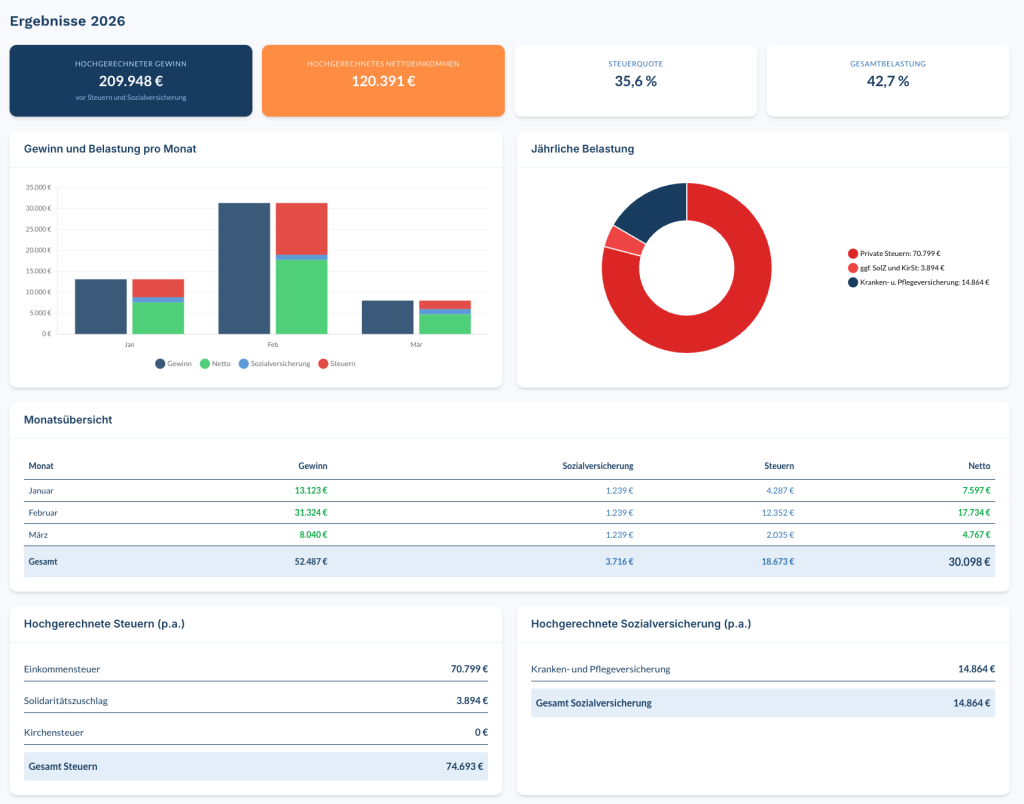The width and height of the screenshot is (1024, 804).
Task: Toggle the Gewinn series in the bar chart legend
Action: pyautogui.click(x=173, y=364)
